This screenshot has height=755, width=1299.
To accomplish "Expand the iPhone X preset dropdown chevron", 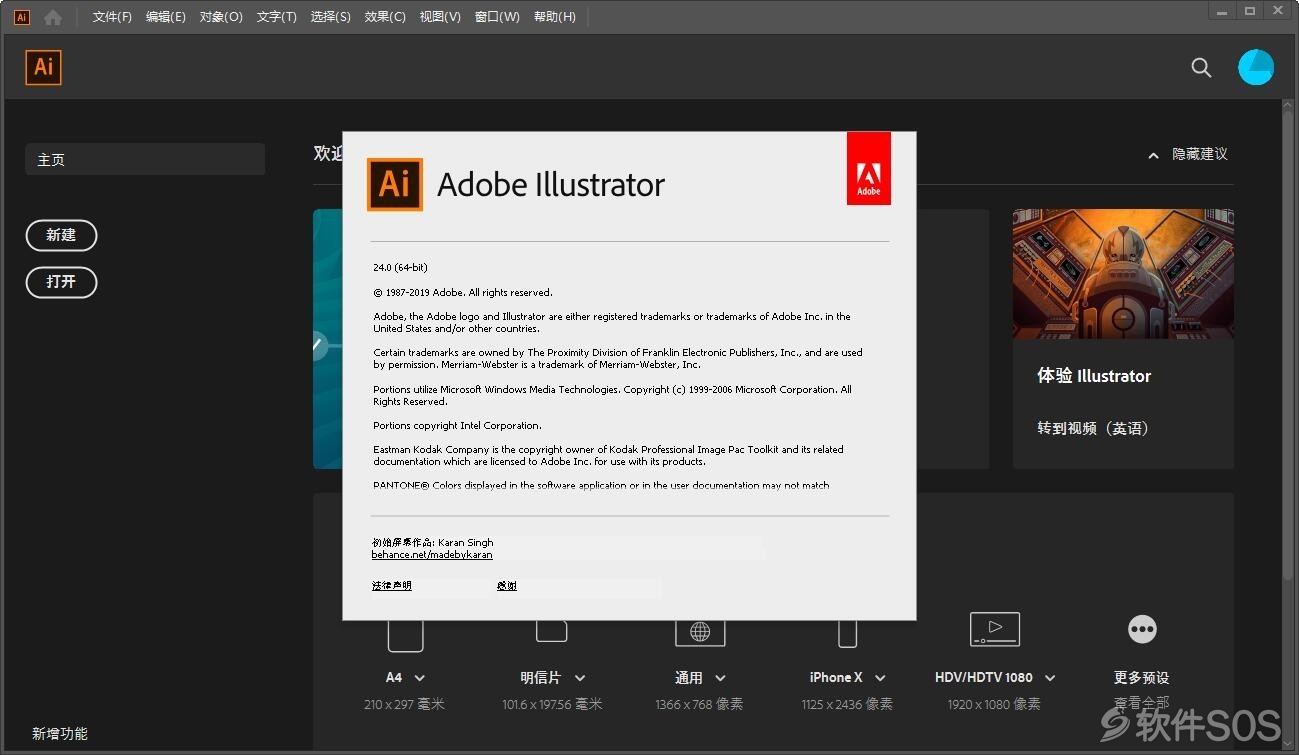I will point(879,678).
